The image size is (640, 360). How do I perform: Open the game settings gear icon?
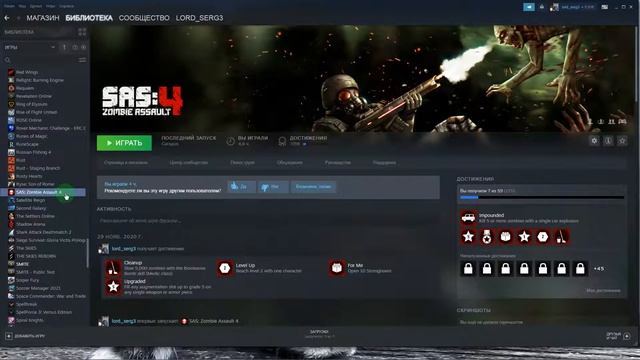click(x=594, y=141)
